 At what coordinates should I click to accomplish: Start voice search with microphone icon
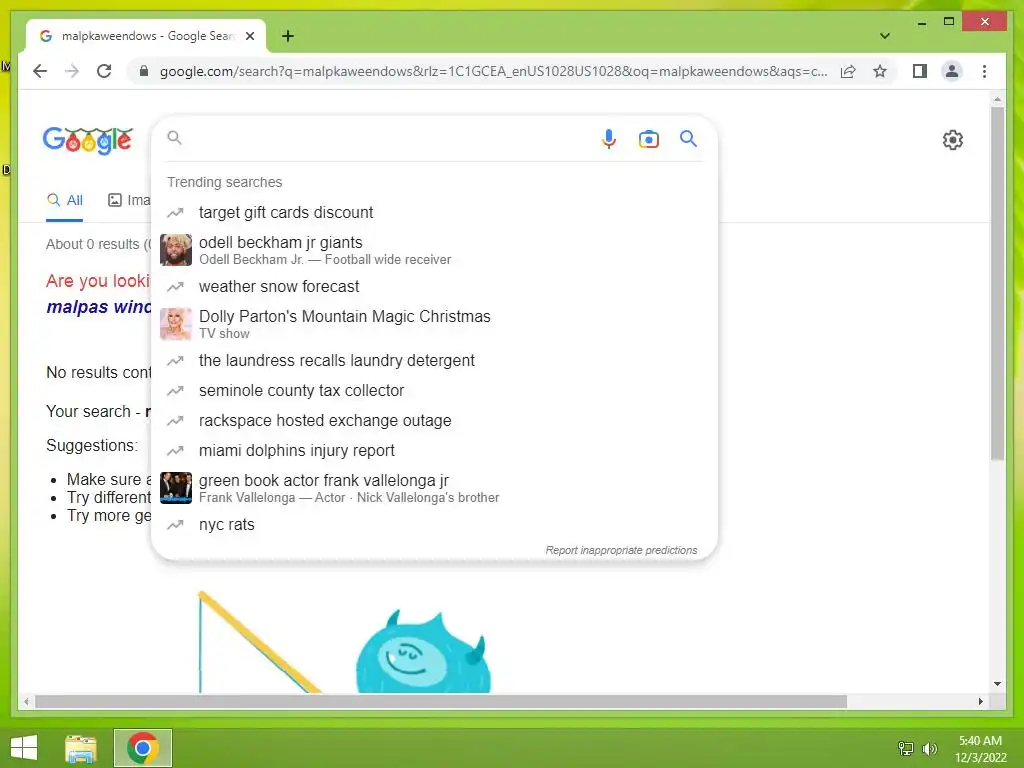[x=608, y=138]
